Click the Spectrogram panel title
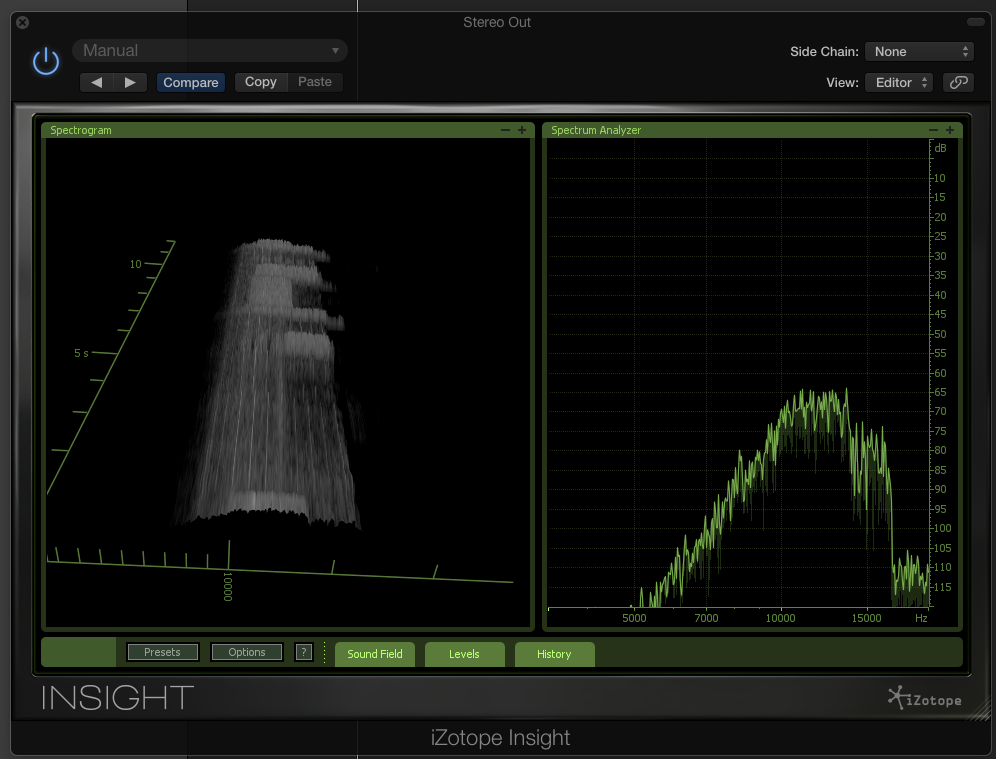 [81, 130]
